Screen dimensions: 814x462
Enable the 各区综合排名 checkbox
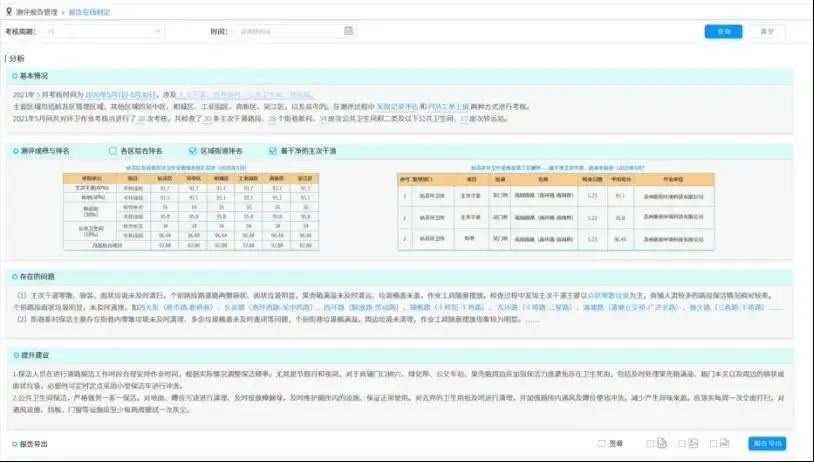point(113,151)
